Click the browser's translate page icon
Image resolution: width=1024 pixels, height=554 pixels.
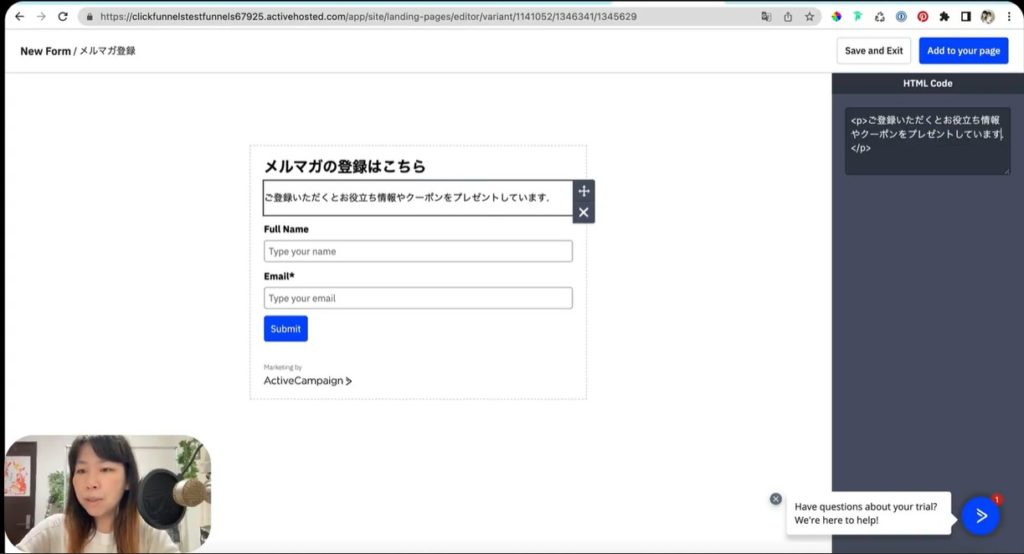pyautogui.click(x=766, y=17)
